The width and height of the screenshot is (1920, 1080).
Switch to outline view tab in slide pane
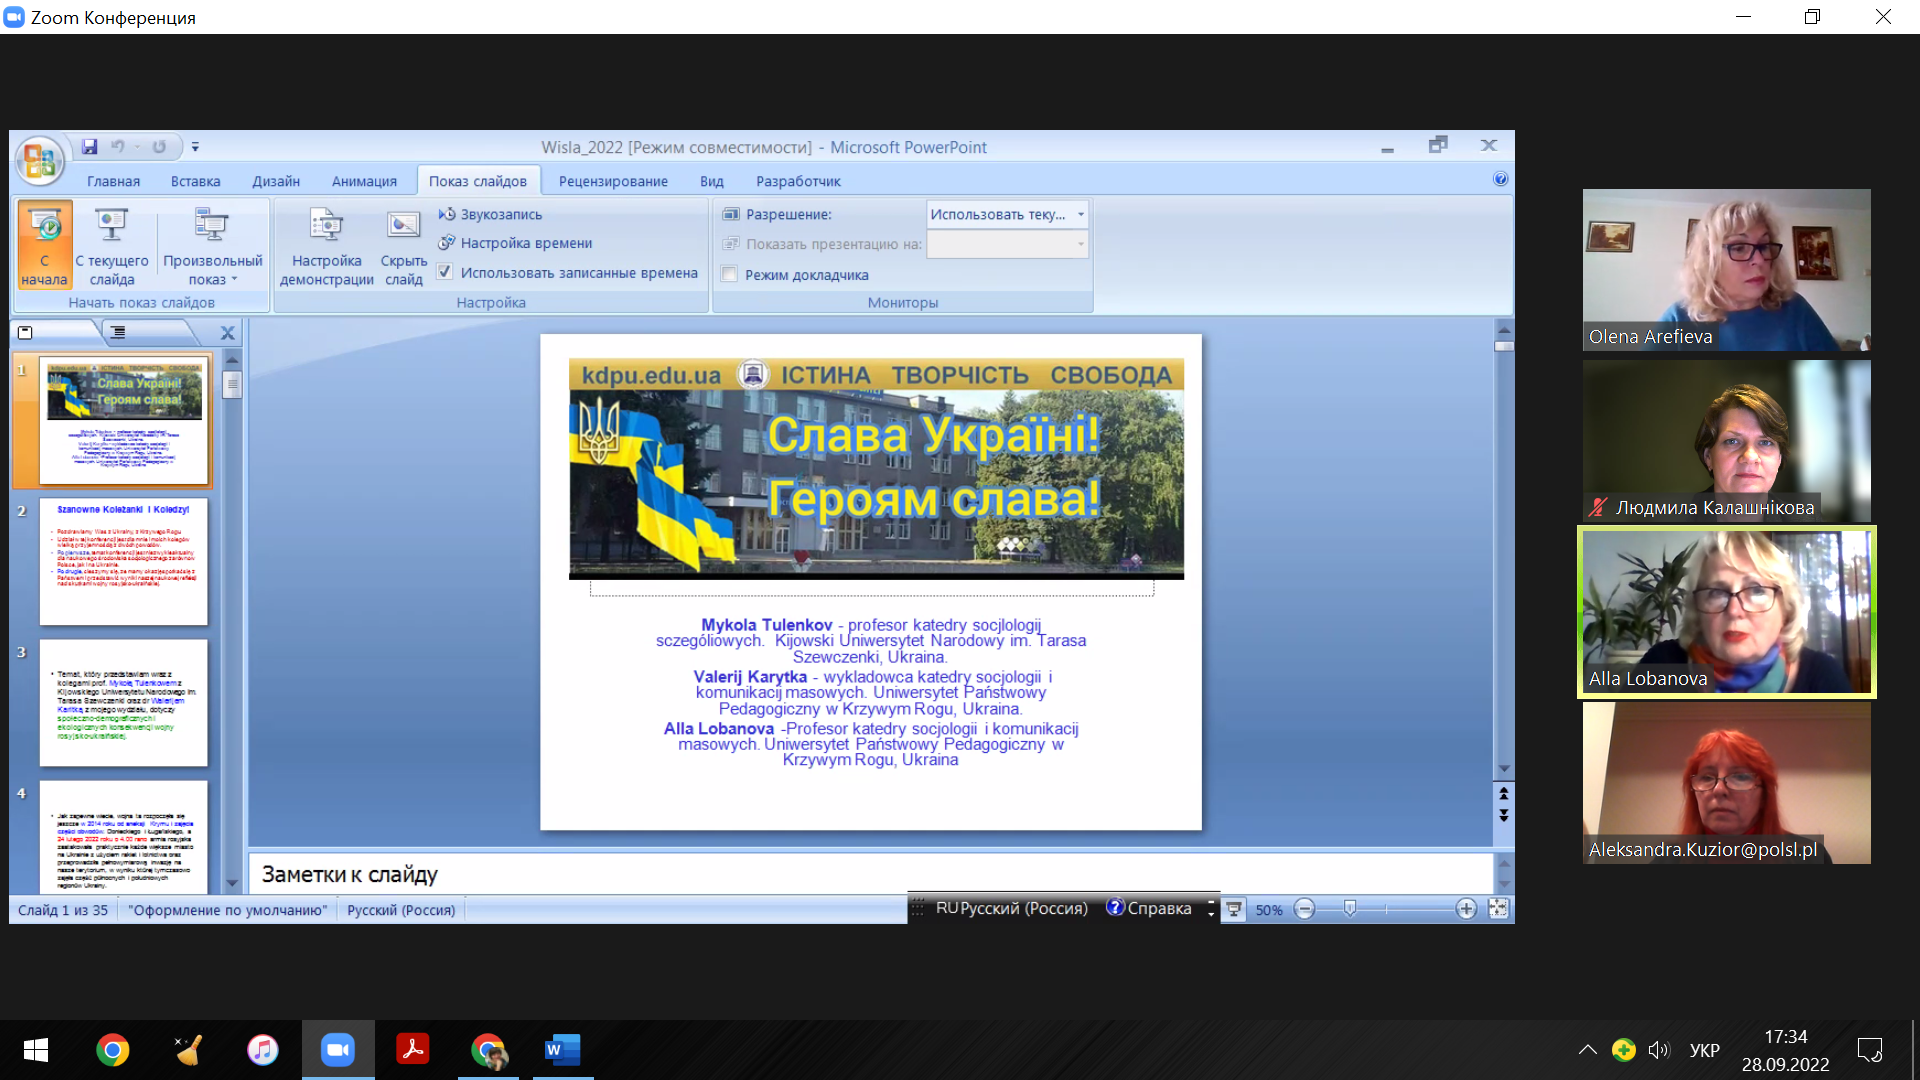(x=118, y=333)
